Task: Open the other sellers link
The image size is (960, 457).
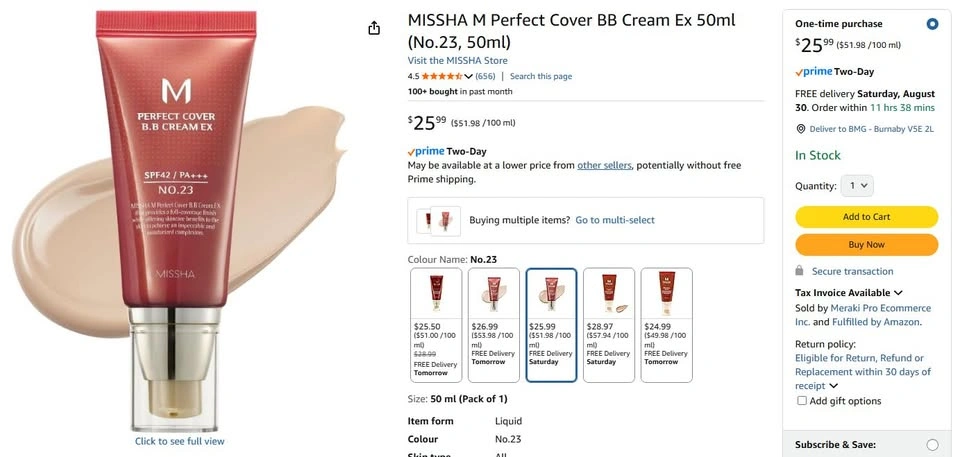Action: (x=604, y=165)
